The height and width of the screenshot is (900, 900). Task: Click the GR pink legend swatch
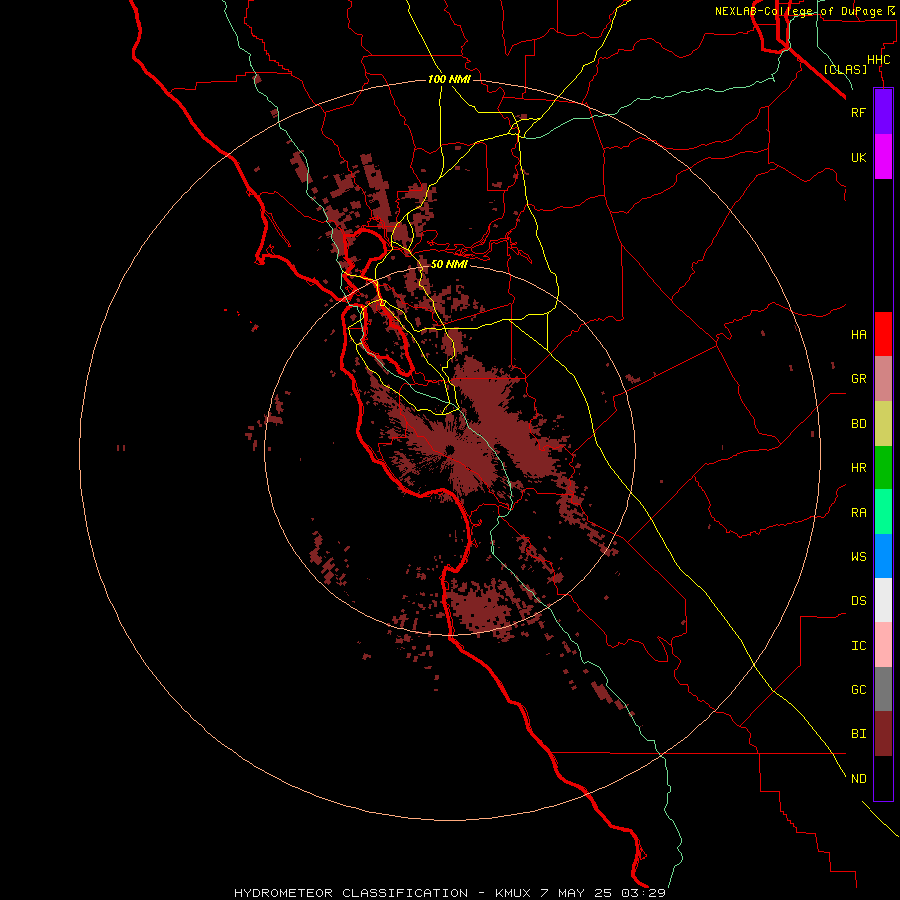(883, 379)
